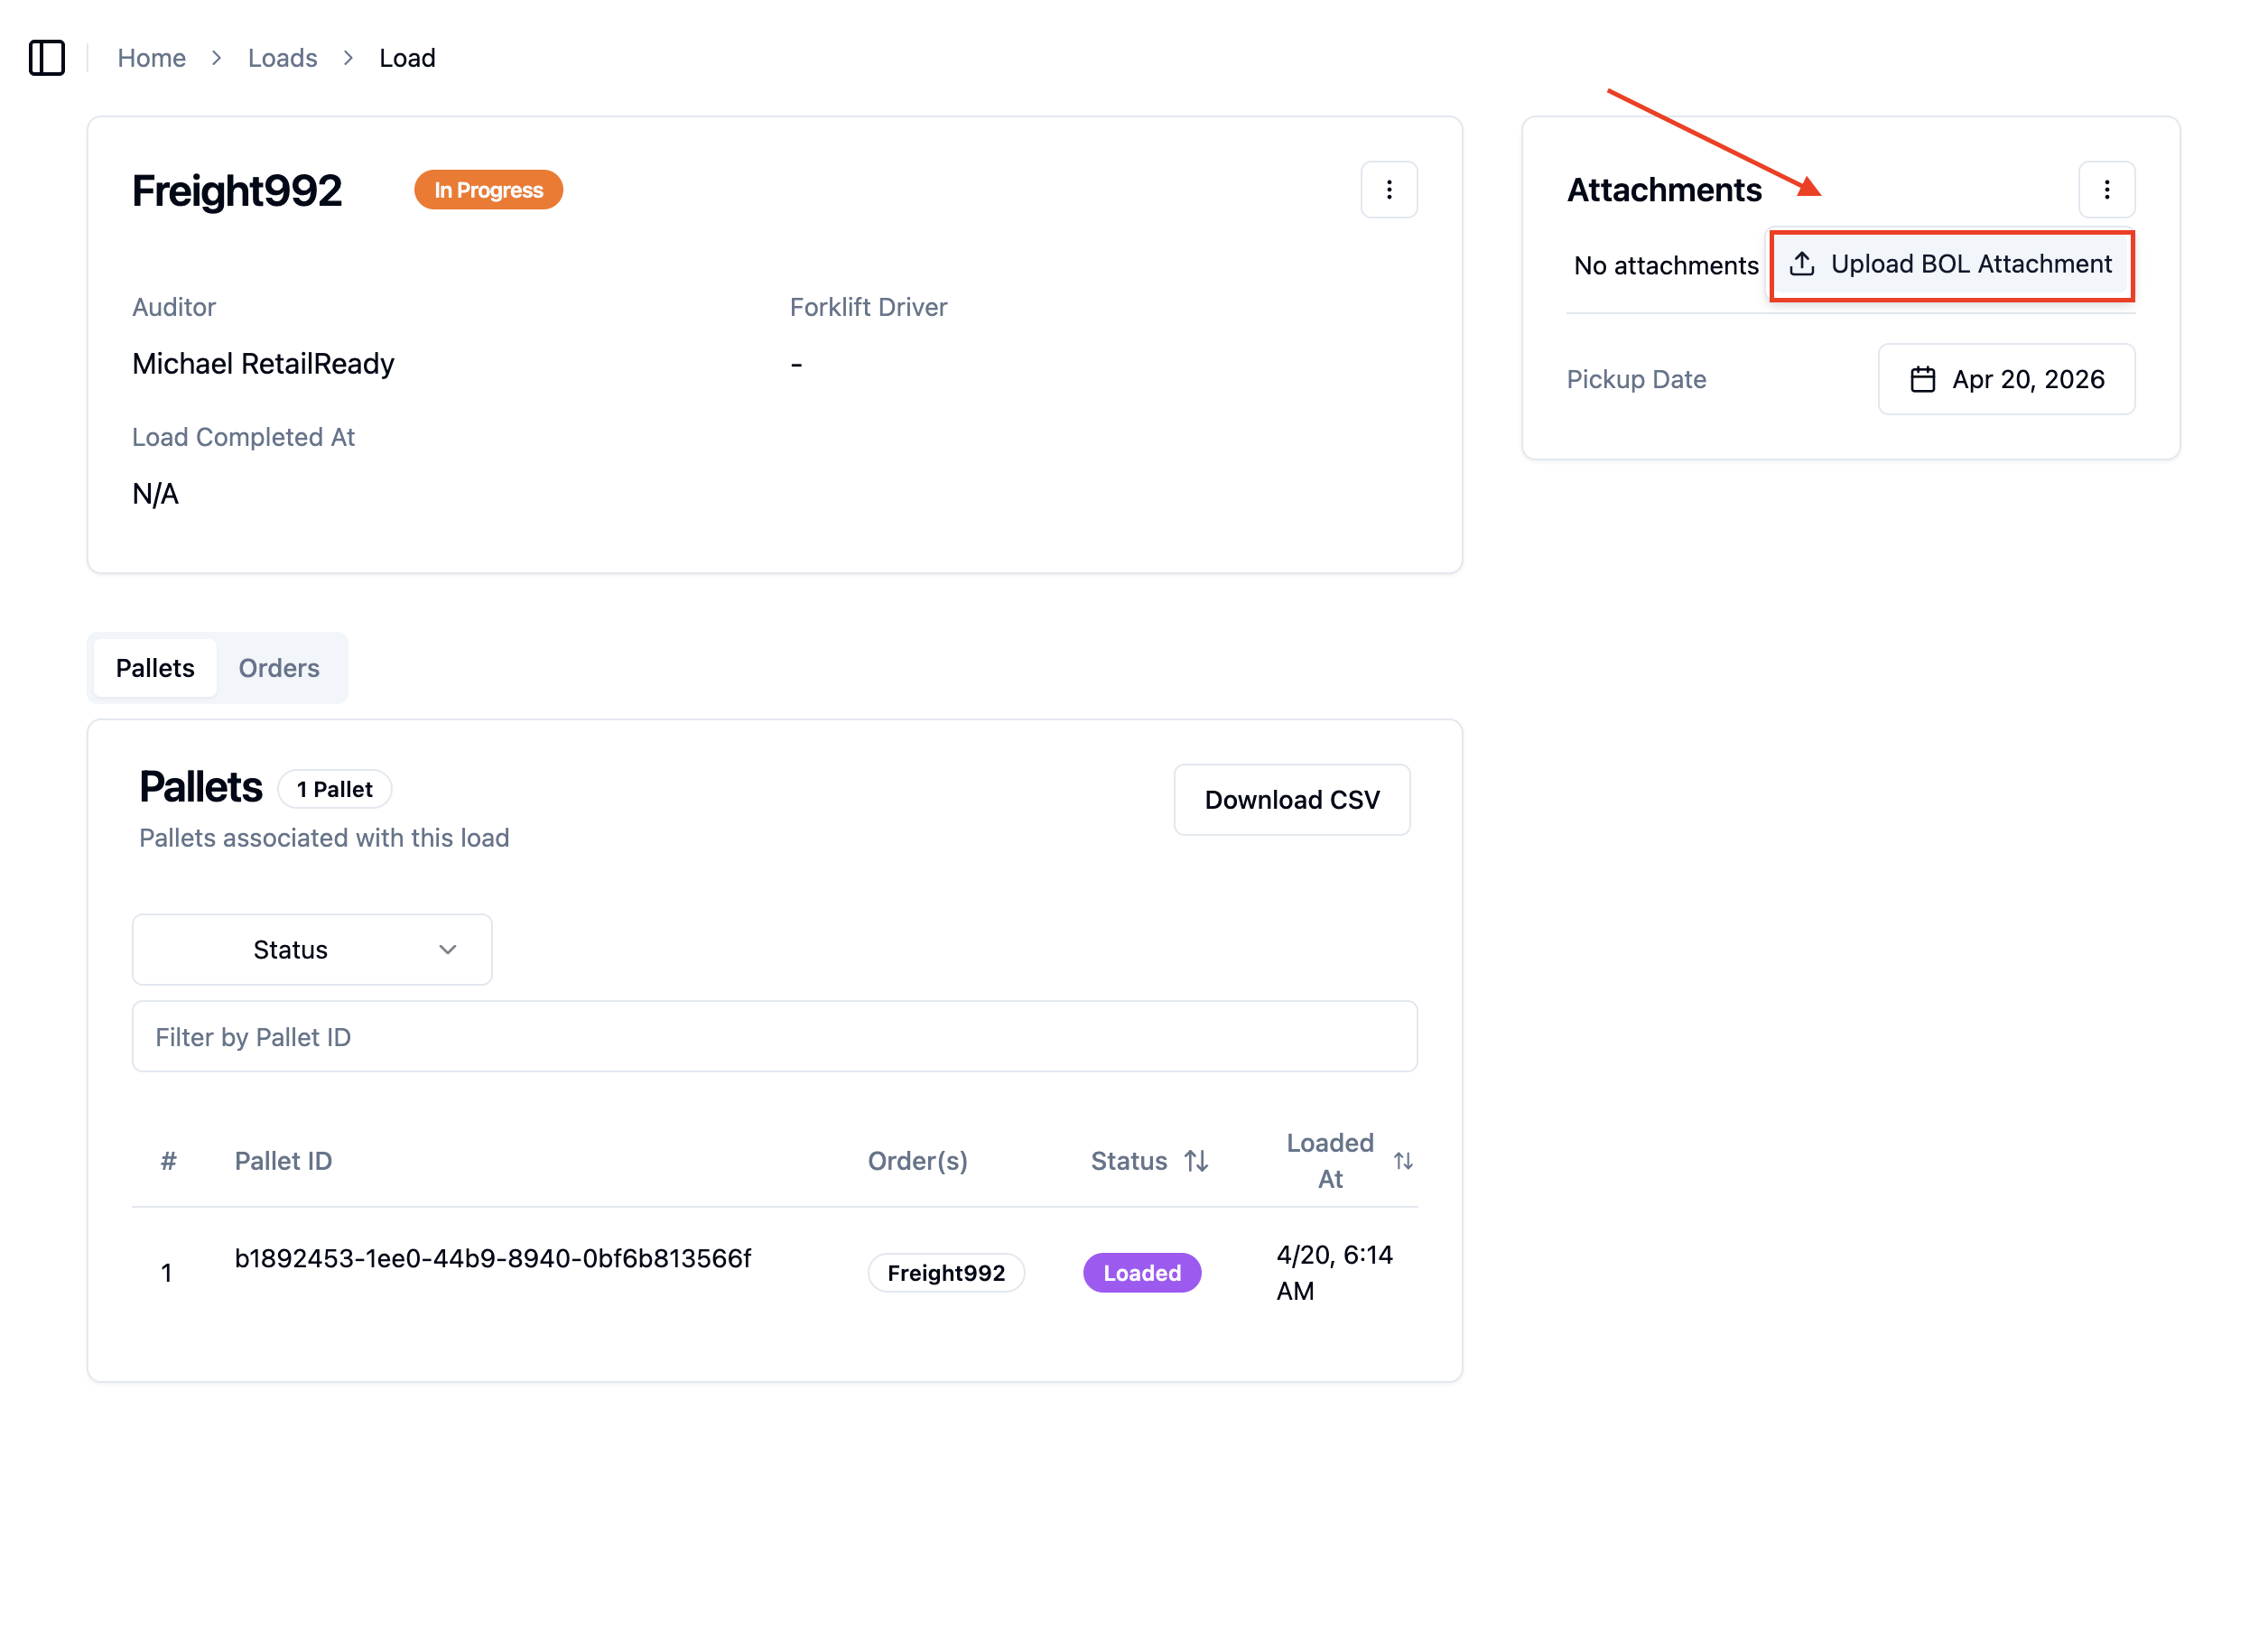Viewport: 2268px width, 1641px height.
Task: Navigate to Loads breadcrumb
Action: (283, 58)
